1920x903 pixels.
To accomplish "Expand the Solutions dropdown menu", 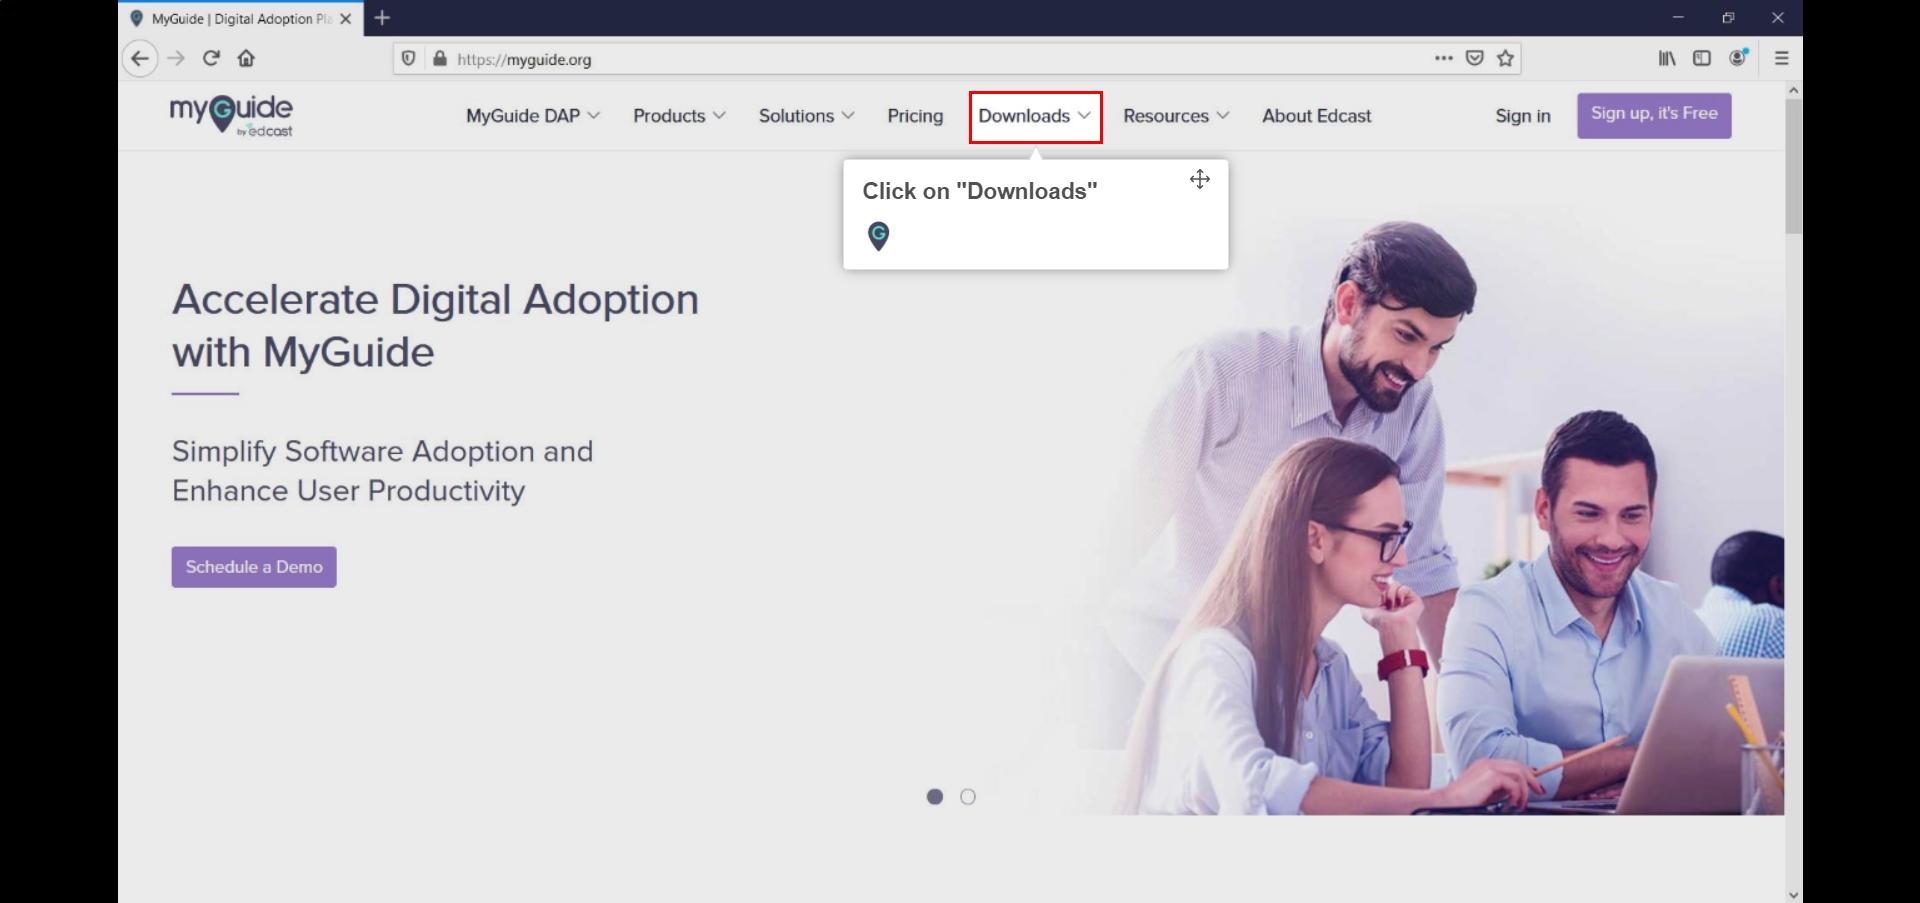I will pos(806,116).
